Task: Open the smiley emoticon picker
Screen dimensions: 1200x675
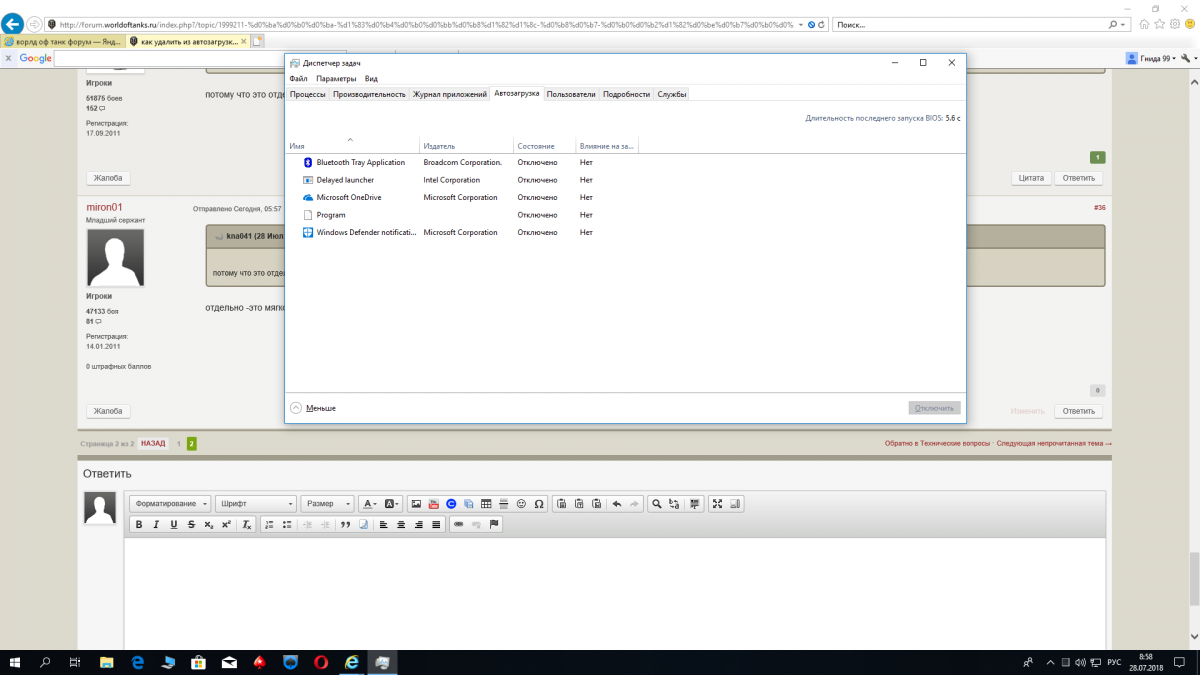Action: [x=521, y=504]
